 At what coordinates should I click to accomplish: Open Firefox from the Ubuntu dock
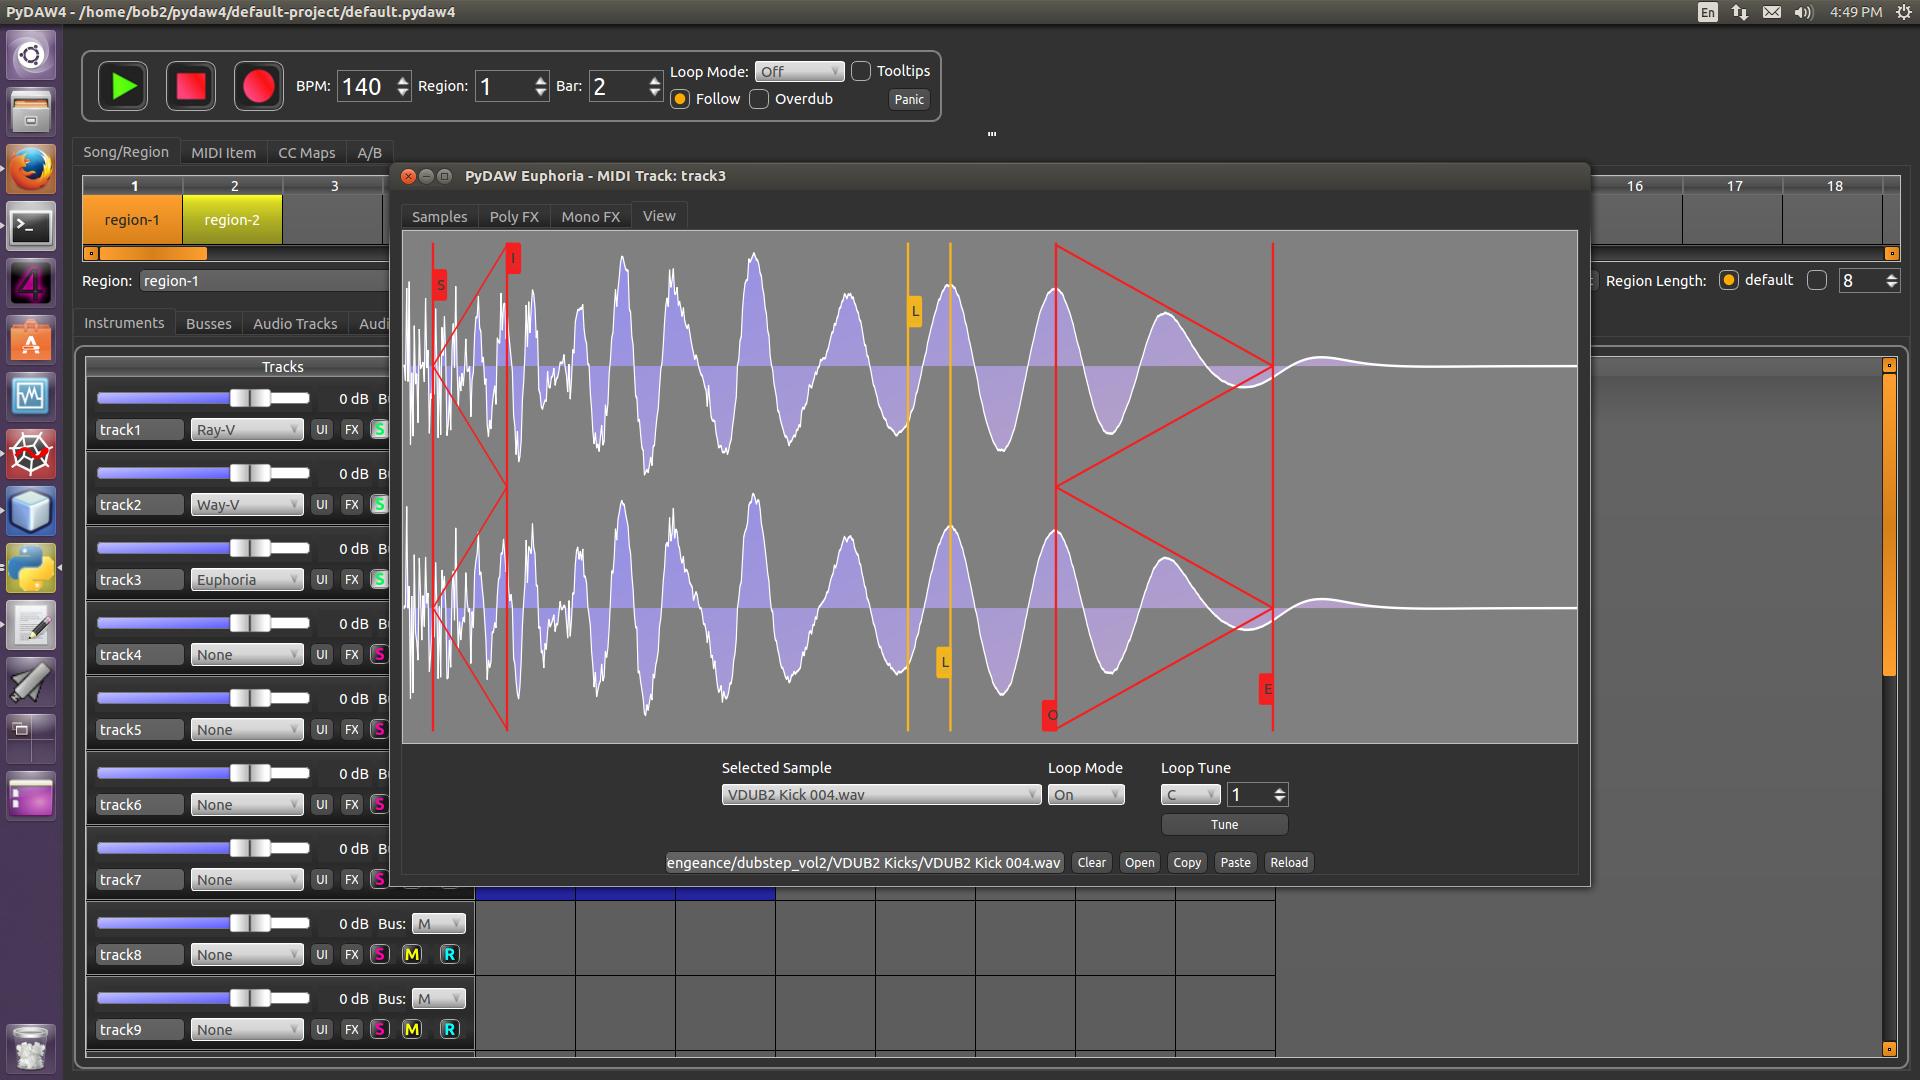30,169
